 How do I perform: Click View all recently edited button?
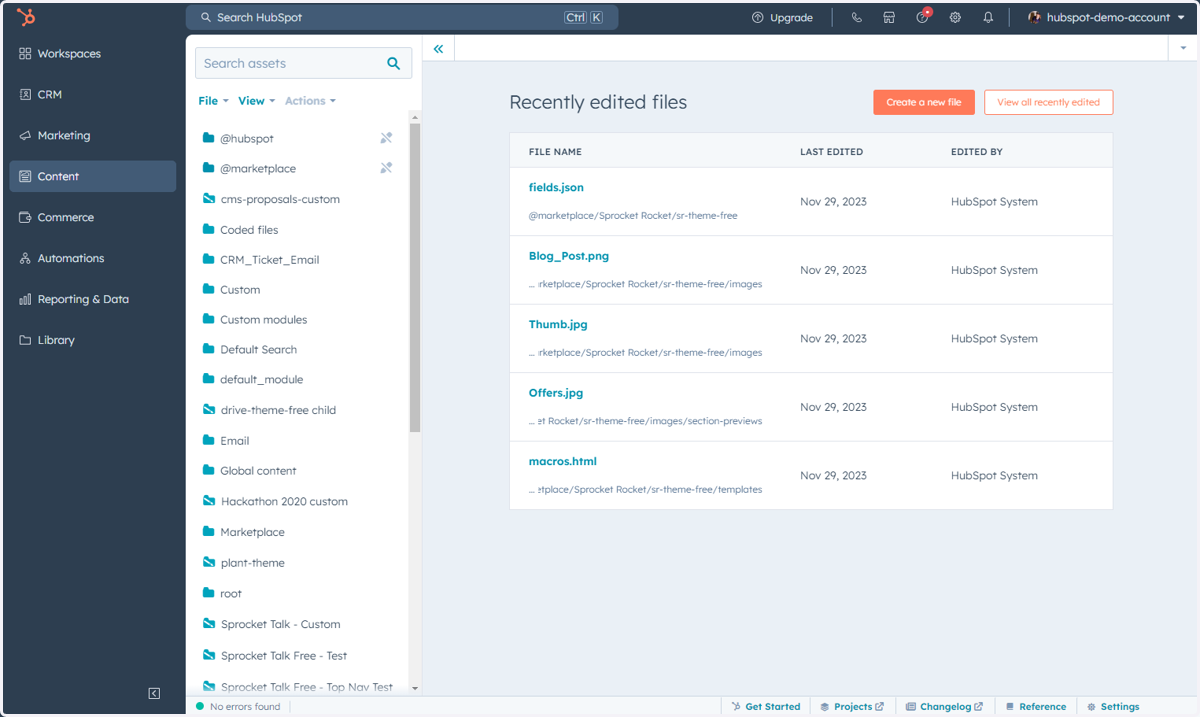coord(1048,102)
